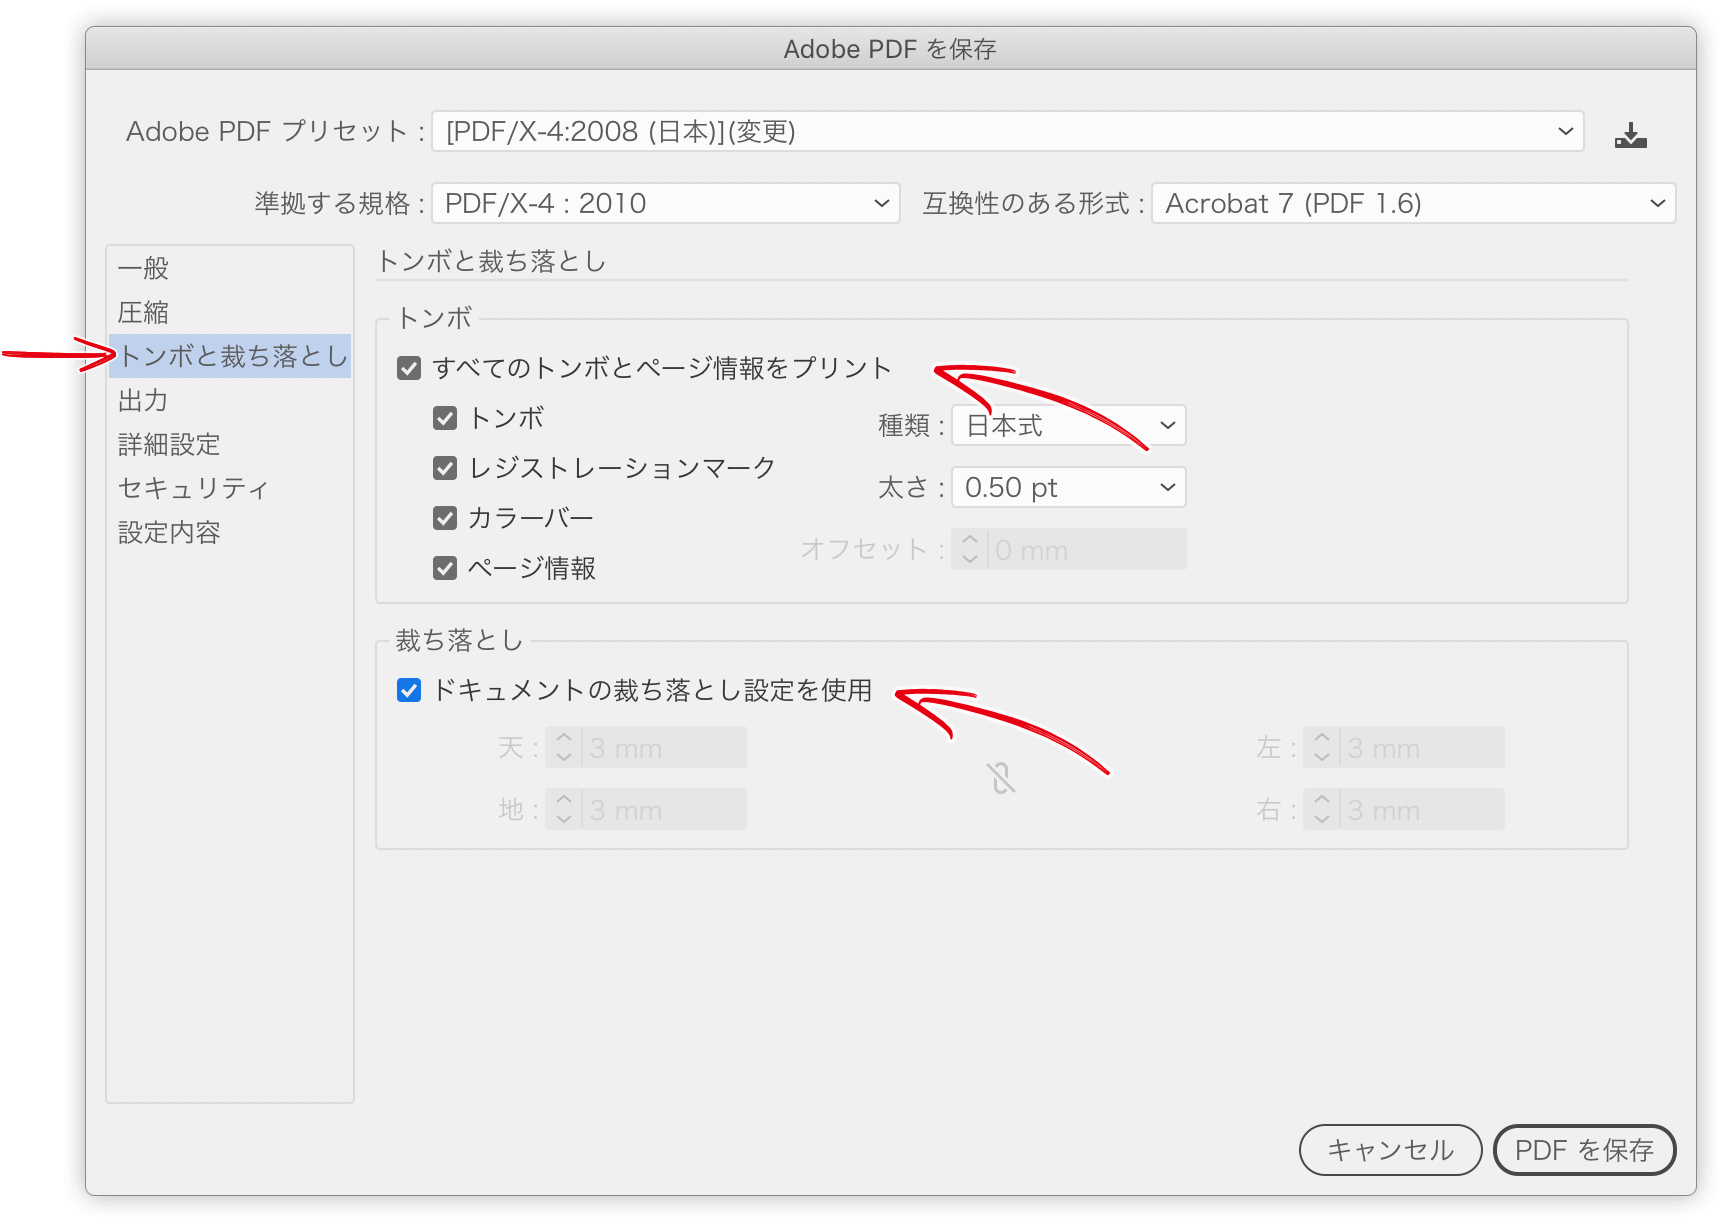Select 出力 in the sidebar

coord(229,400)
